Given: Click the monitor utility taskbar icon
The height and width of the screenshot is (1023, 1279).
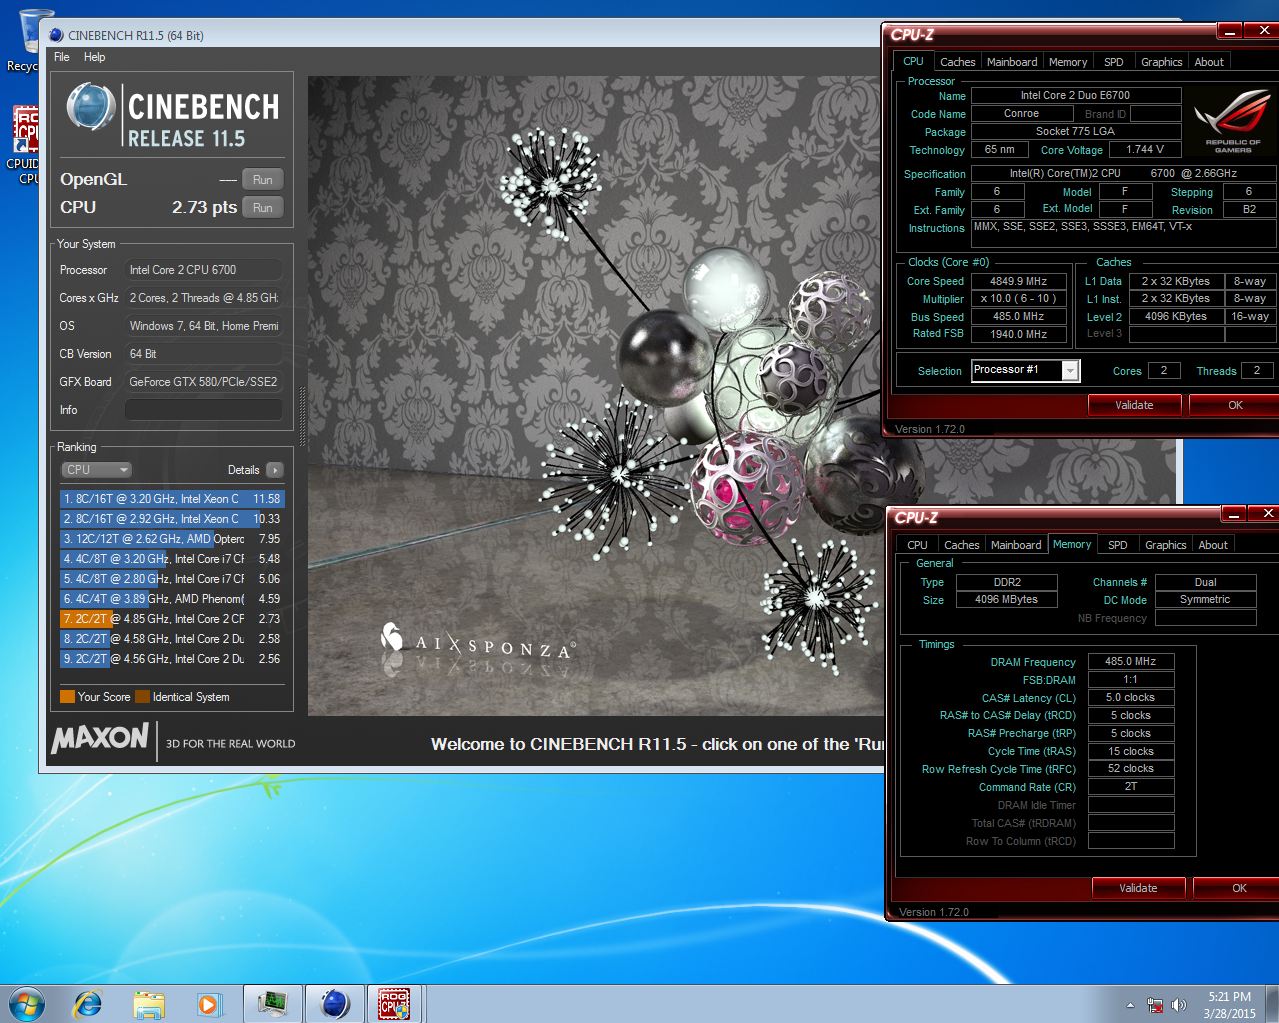Looking at the screenshot, I should (272, 1003).
